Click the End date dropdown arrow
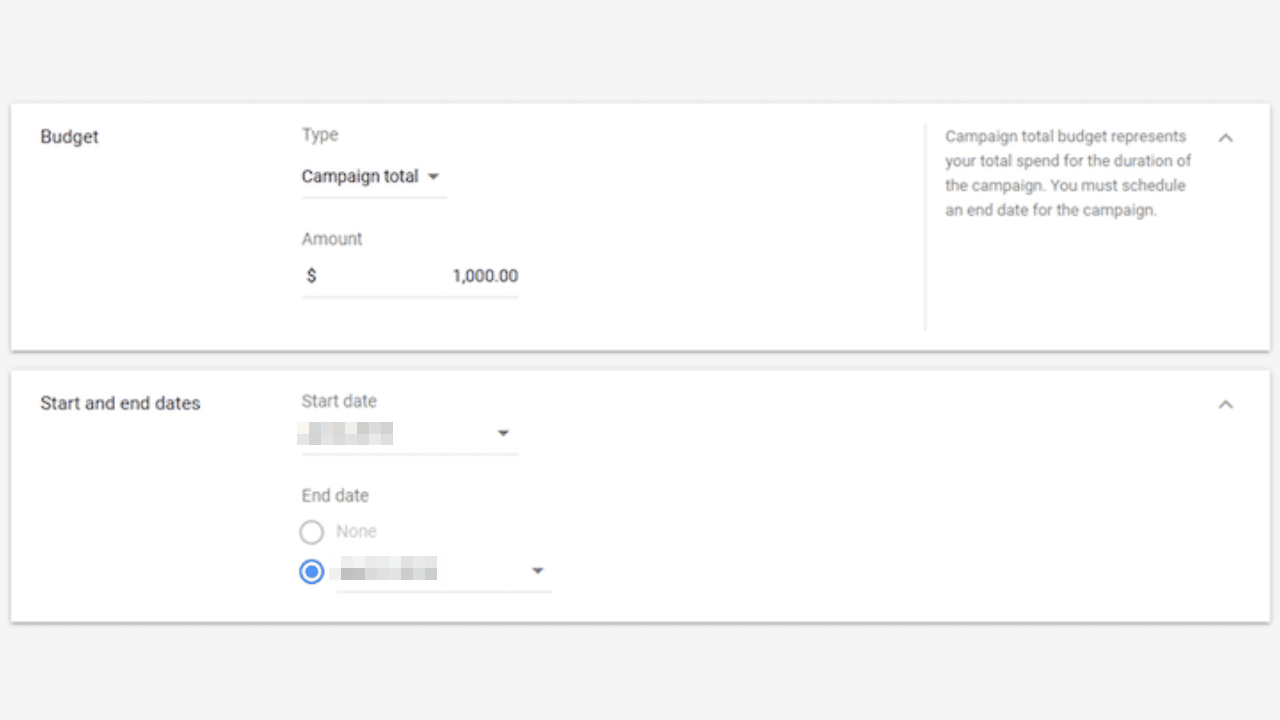 537,572
